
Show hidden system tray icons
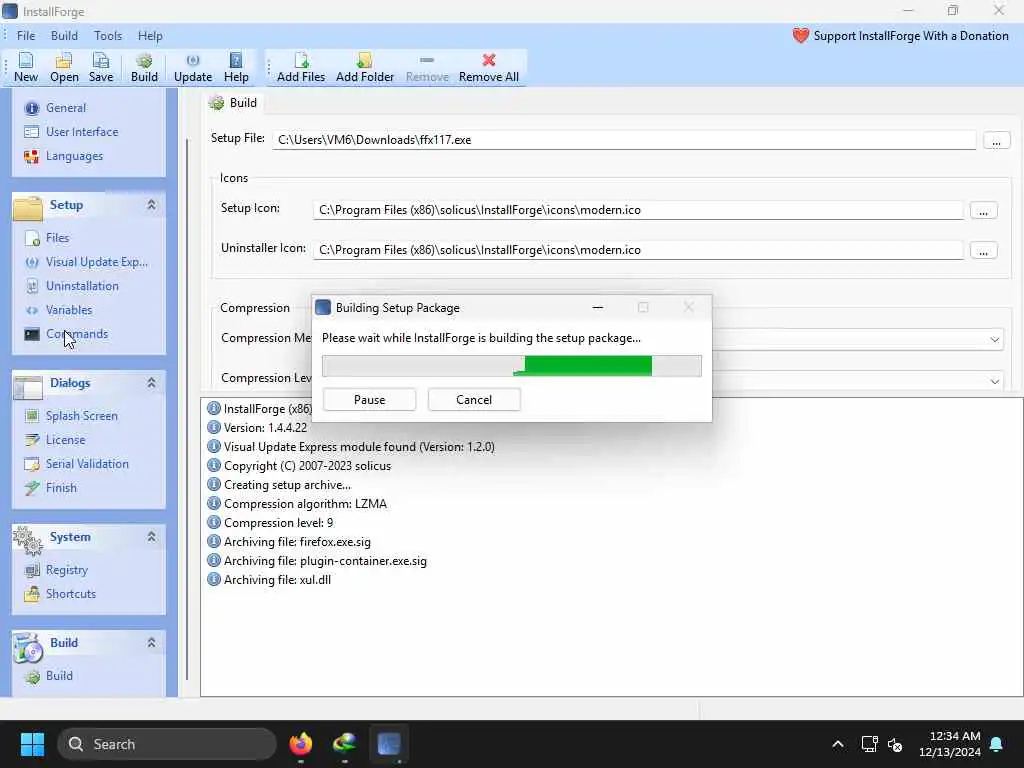(x=838, y=744)
